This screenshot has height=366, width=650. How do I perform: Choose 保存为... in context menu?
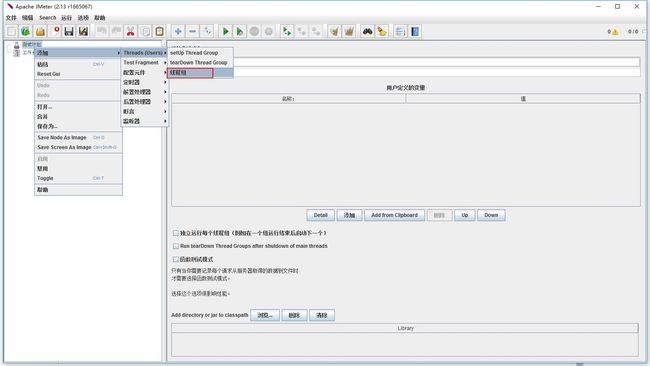tap(78, 126)
